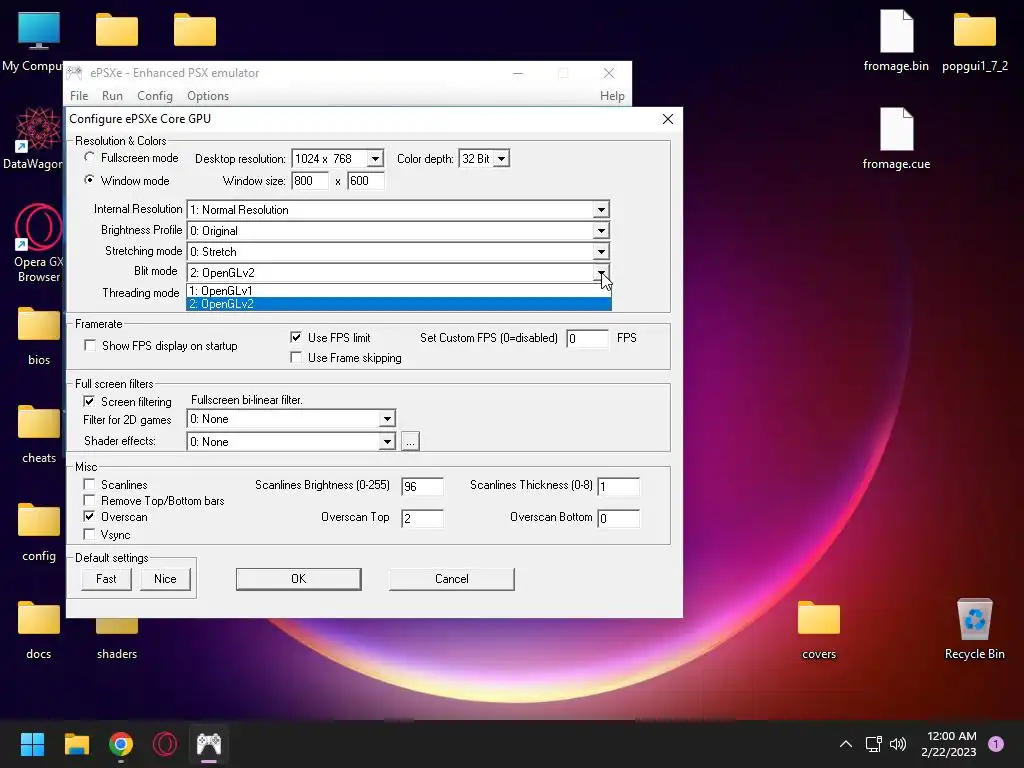Open the File menu in ePSXe
The height and width of the screenshot is (768, 1024).
79,95
